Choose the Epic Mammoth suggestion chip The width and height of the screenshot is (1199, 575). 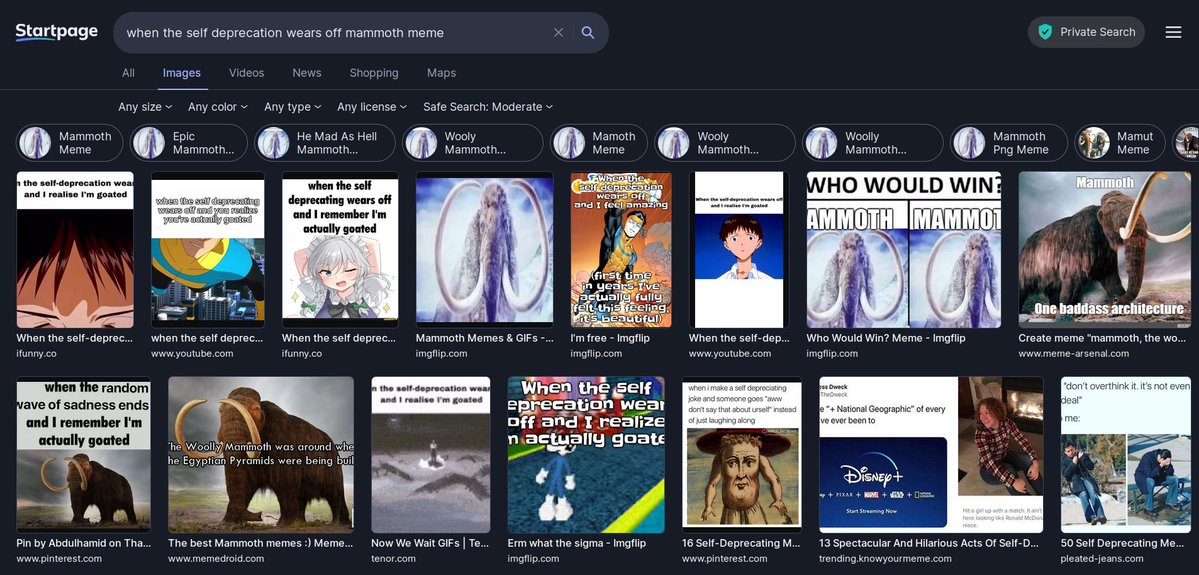tap(189, 143)
